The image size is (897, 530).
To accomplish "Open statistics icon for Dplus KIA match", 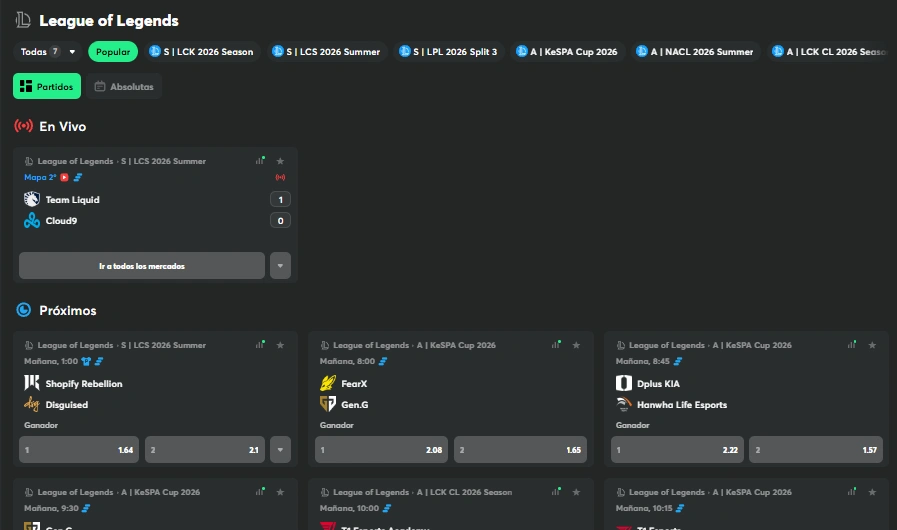I will [x=852, y=345].
